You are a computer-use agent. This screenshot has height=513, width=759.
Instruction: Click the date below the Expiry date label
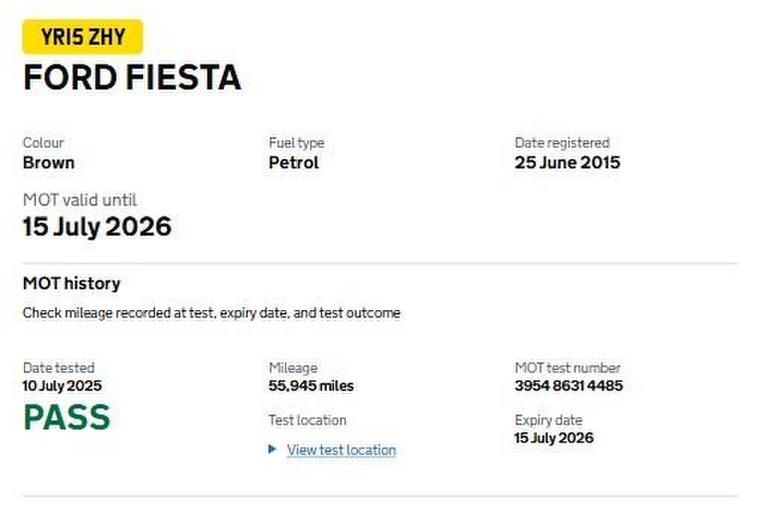click(554, 438)
